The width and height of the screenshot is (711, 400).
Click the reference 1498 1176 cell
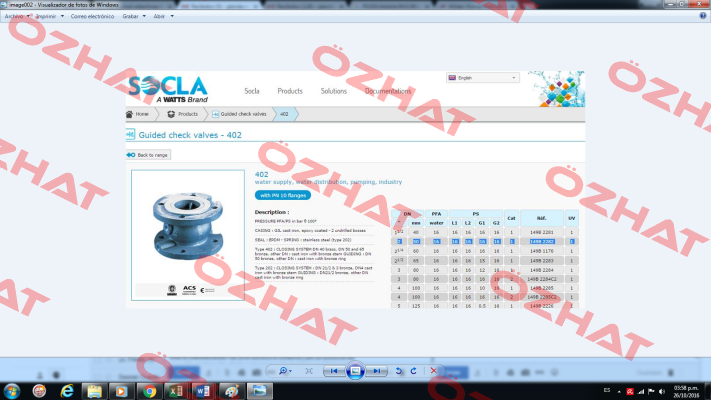pos(541,251)
